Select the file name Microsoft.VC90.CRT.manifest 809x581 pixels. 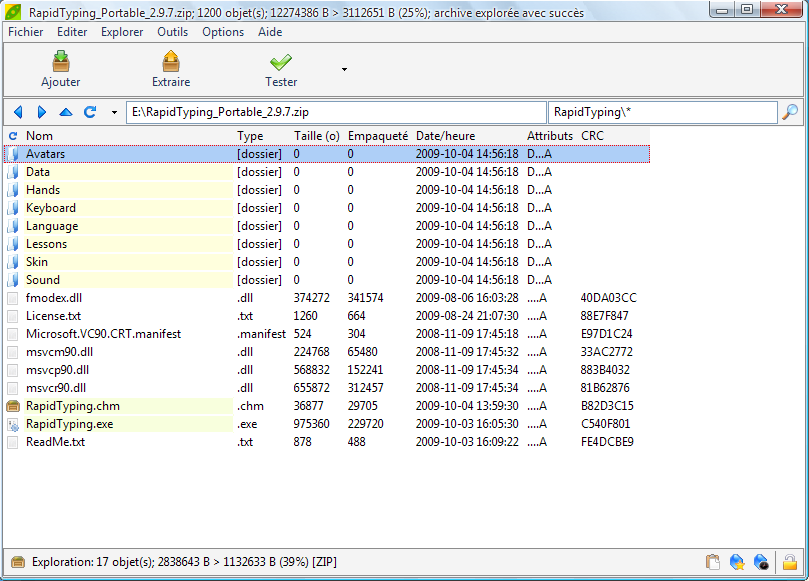103,334
